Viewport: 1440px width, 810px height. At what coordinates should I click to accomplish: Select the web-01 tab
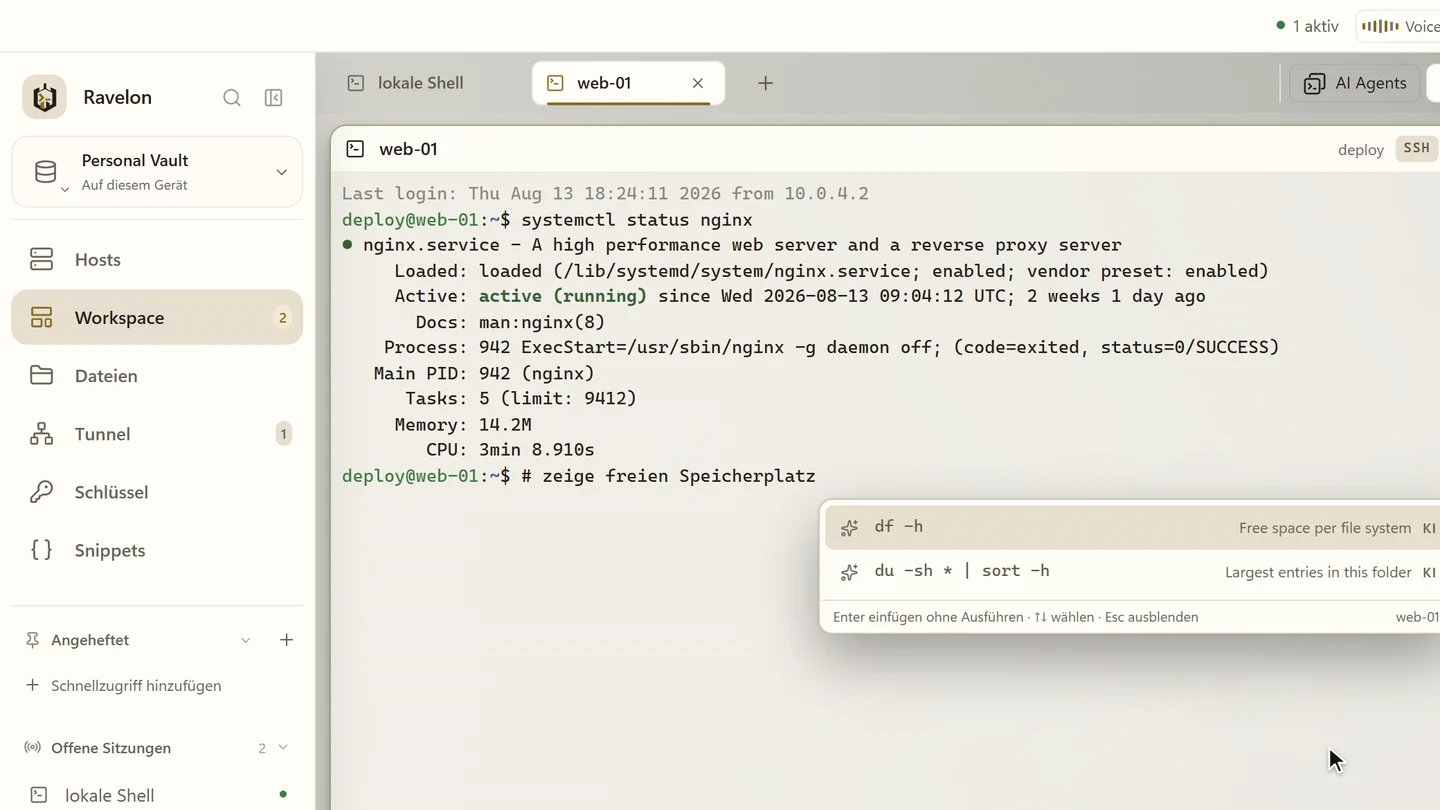[629, 83]
